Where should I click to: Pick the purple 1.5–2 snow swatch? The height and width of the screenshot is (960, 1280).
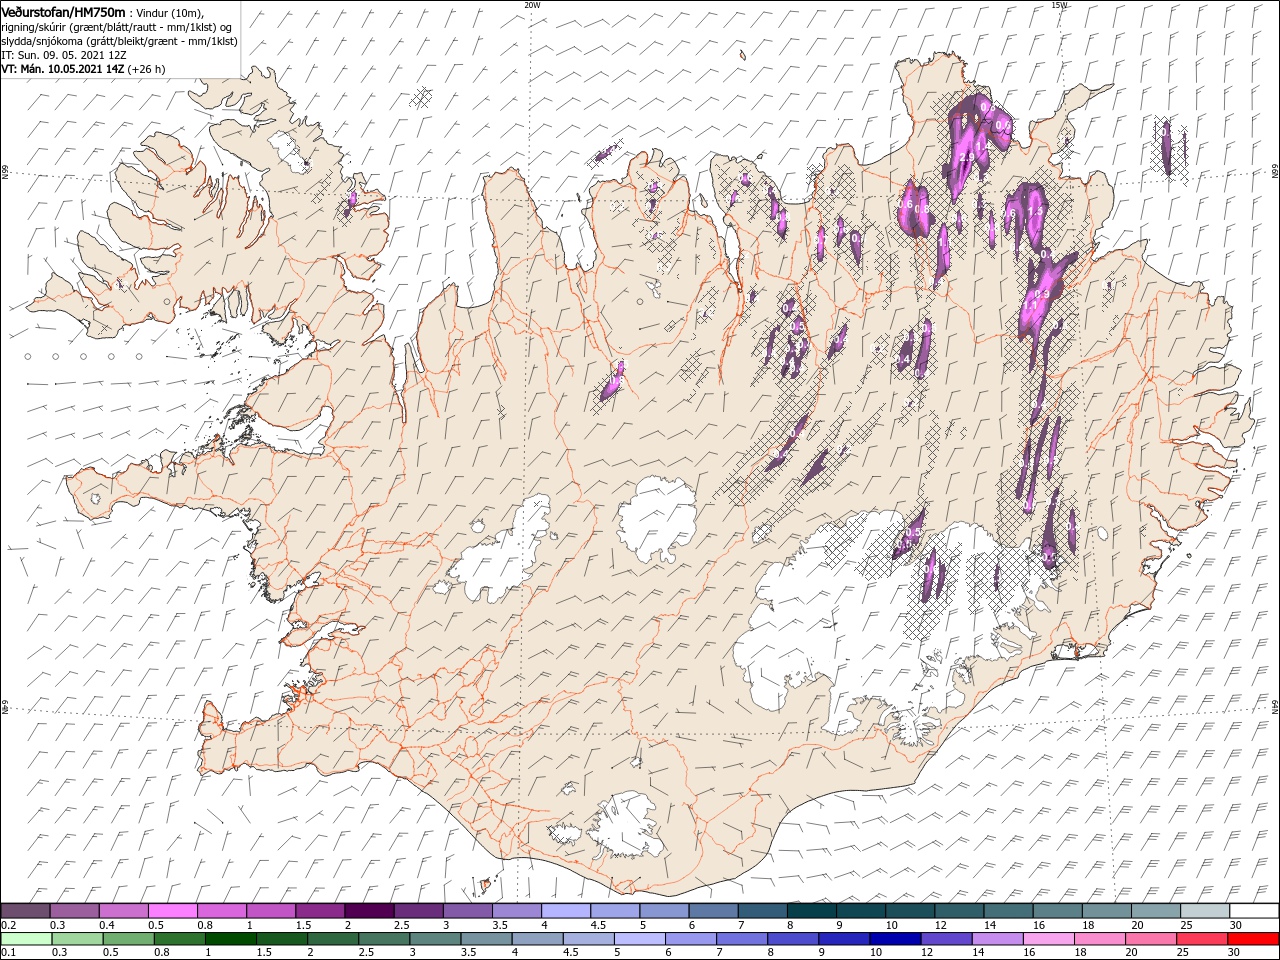click(x=320, y=910)
